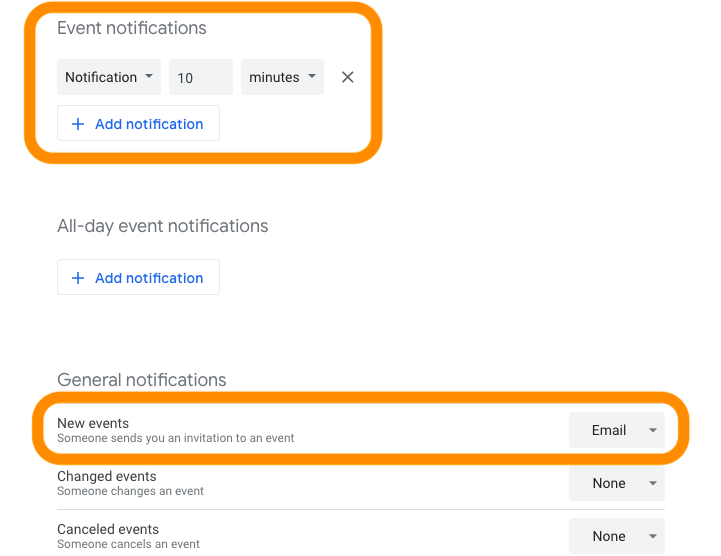Open the Notification type dropdown
This screenshot has width=721, height=556.
(x=109, y=77)
